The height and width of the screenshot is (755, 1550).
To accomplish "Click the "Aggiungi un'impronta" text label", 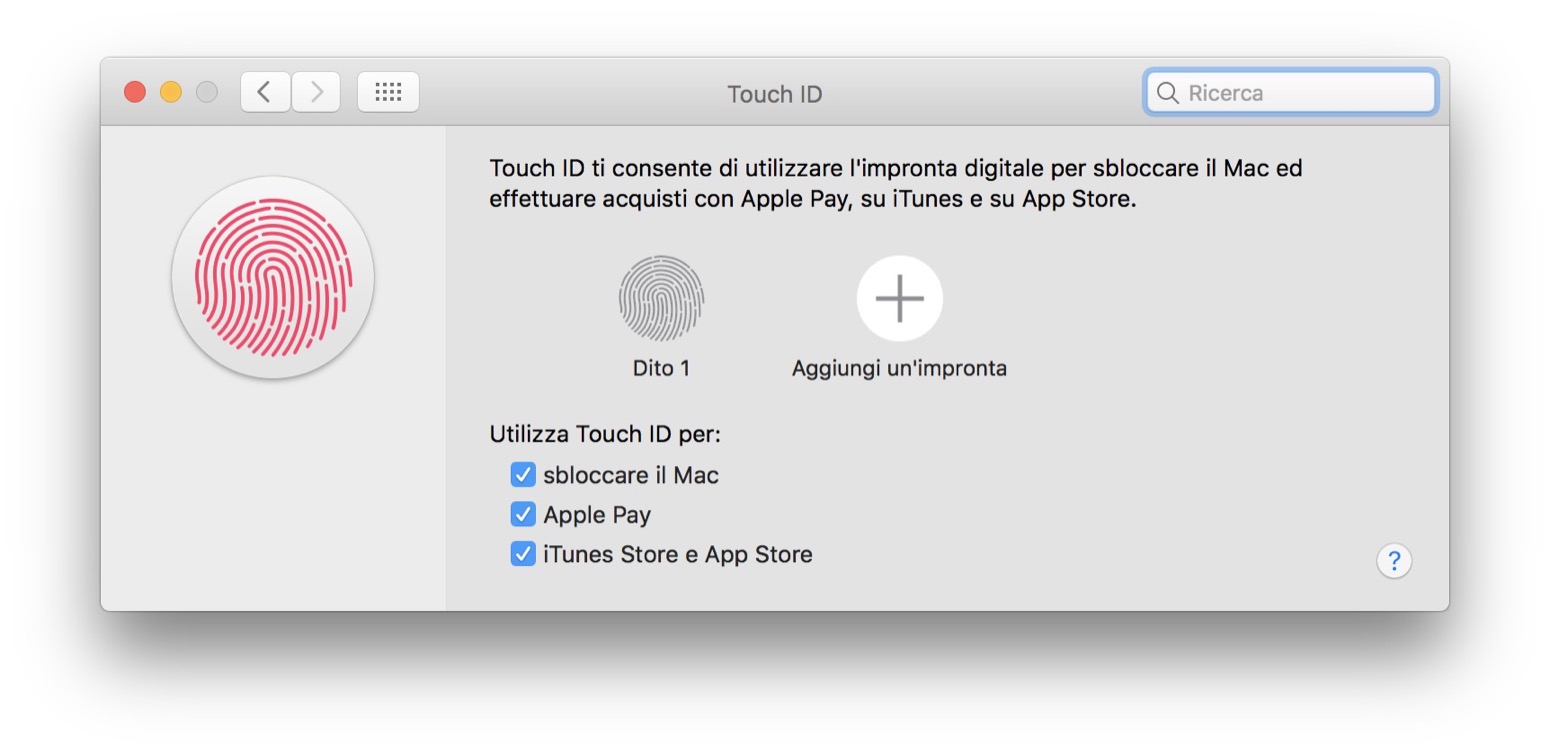I will click(899, 368).
